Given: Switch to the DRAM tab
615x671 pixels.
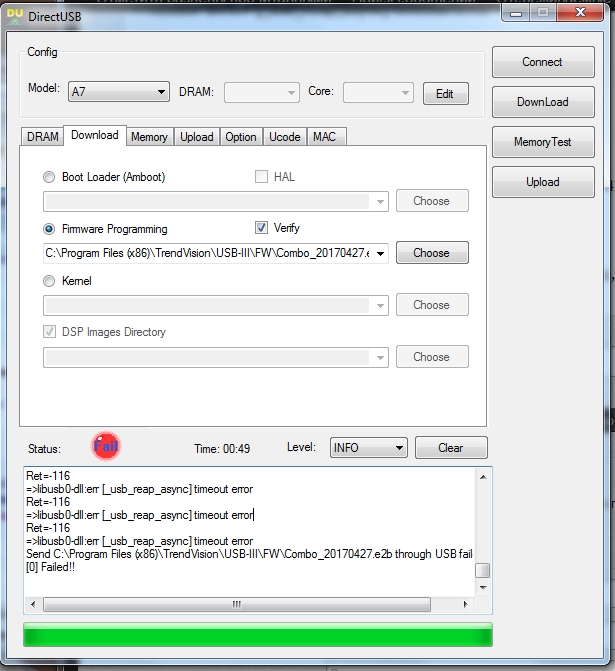Looking at the screenshot, I should click(43, 137).
